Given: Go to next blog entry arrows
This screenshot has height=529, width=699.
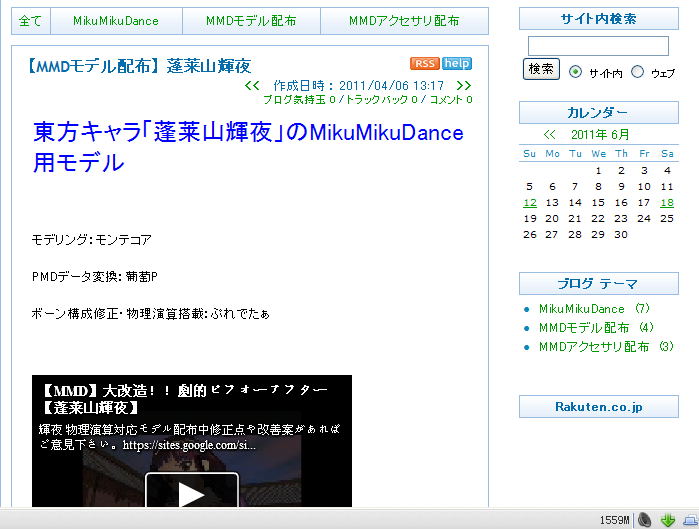Looking at the screenshot, I should pyautogui.click(x=464, y=85).
